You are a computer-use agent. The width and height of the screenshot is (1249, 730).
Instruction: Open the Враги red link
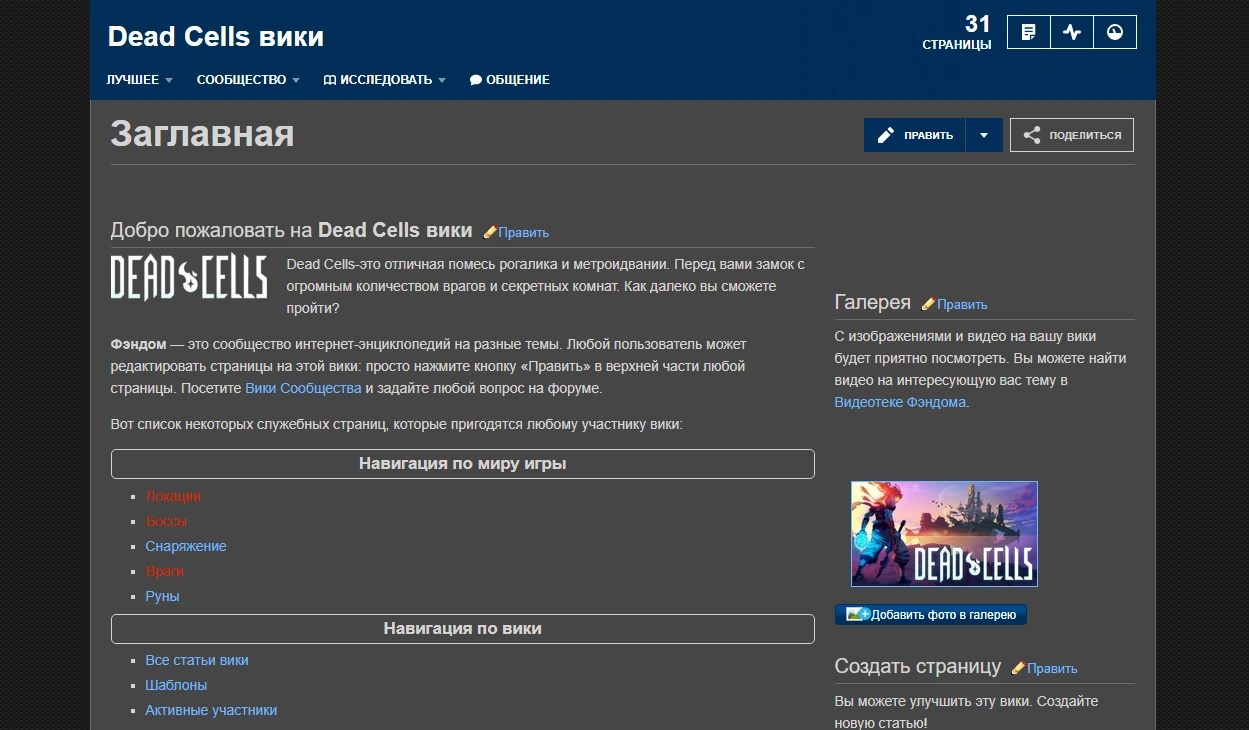pyautogui.click(x=165, y=571)
